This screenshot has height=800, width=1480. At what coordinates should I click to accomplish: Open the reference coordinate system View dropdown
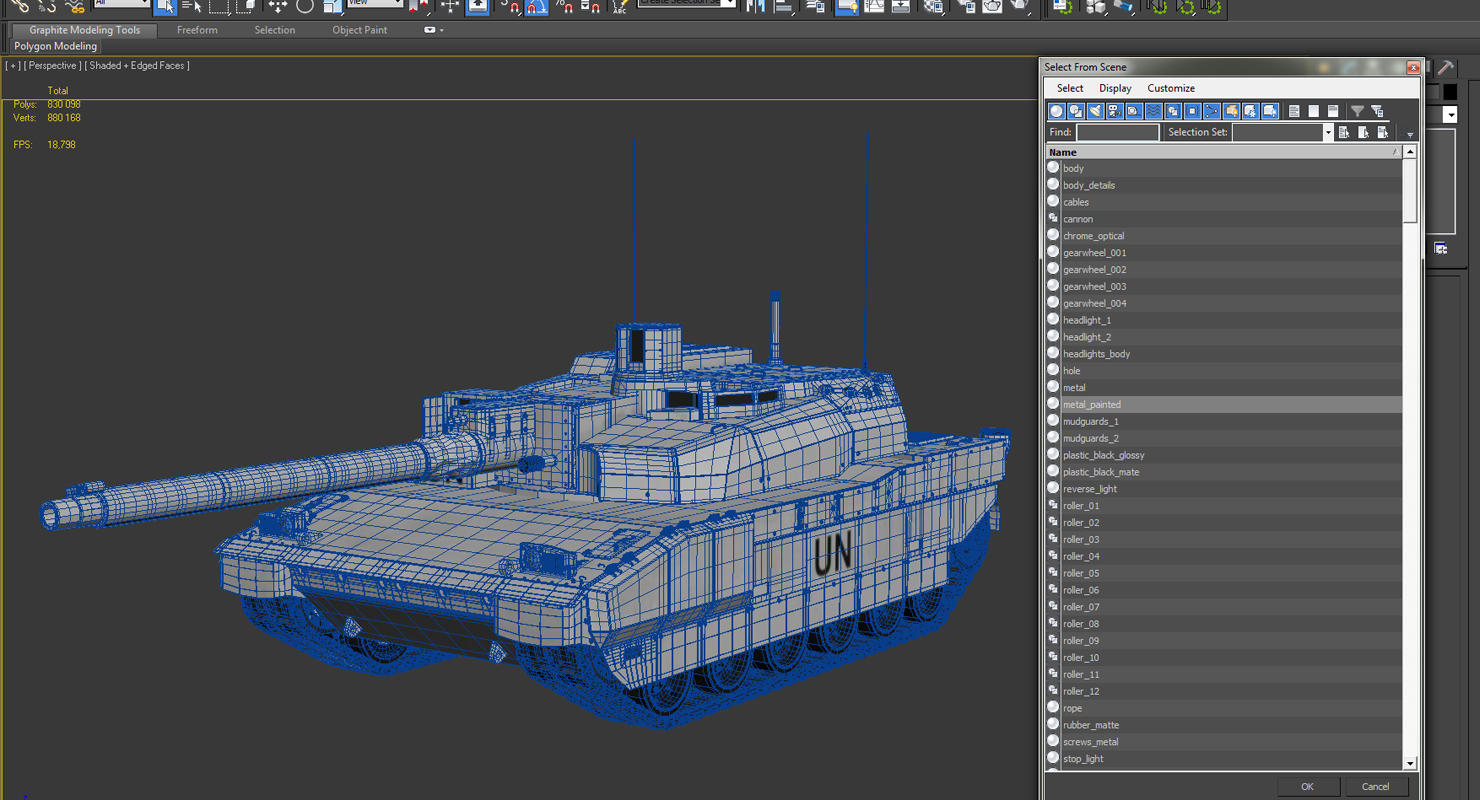tap(375, 4)
